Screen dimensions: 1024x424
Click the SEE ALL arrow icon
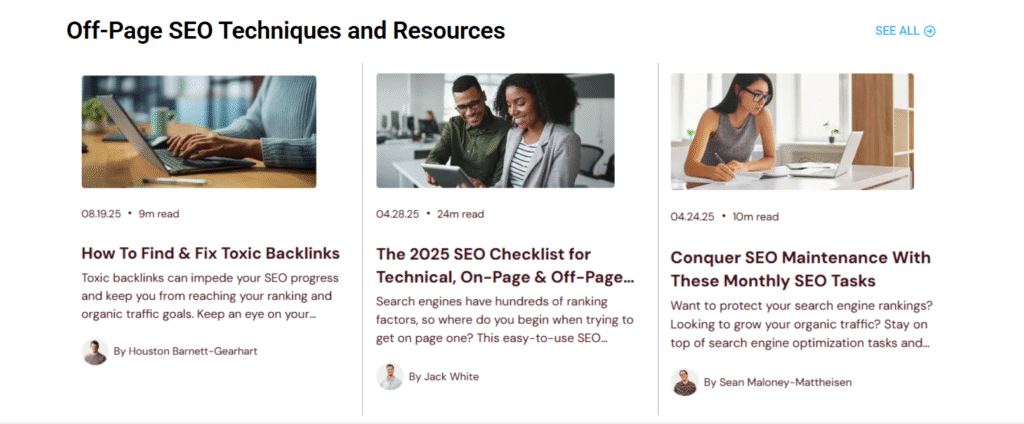(x=930, y=31)
